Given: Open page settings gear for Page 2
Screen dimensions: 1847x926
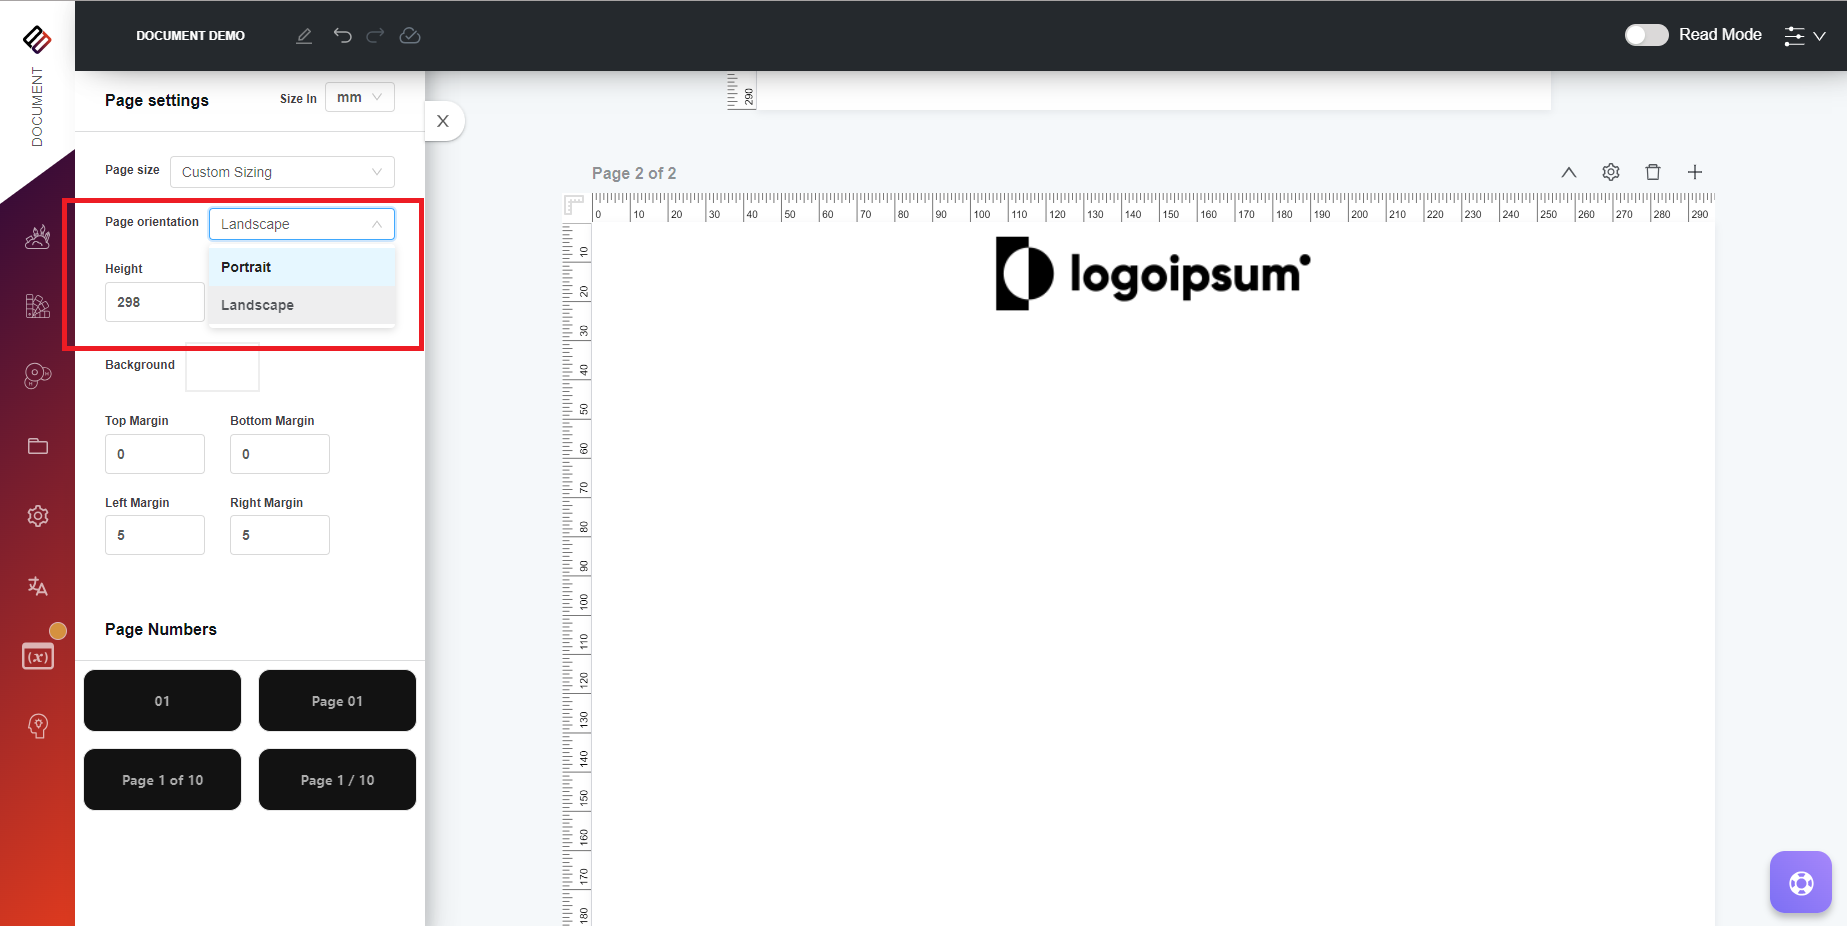Looking at the screenshot, I should (x=1611, y=172).
